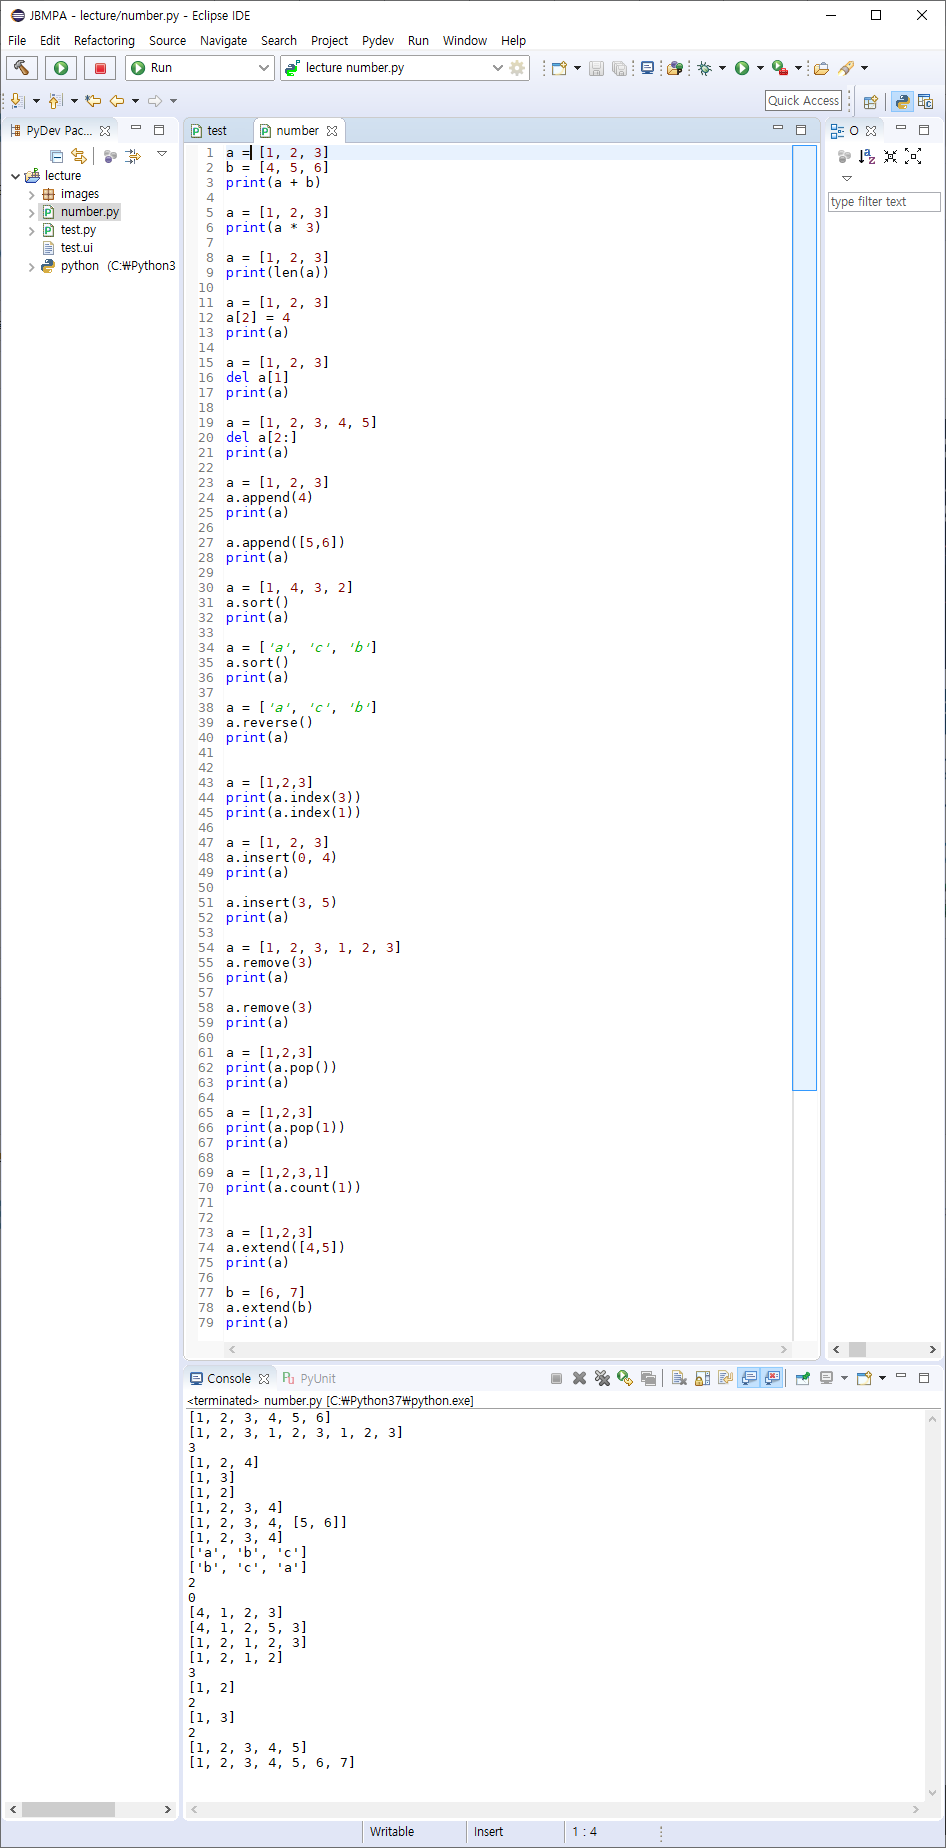This screenshot has height=1848, width=946.
Task: Click Pin Console icon
Action: [x=802, y=1378]
